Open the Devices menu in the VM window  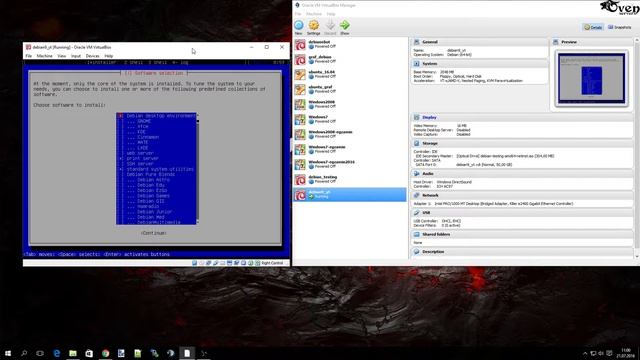[x=92, y=56]
